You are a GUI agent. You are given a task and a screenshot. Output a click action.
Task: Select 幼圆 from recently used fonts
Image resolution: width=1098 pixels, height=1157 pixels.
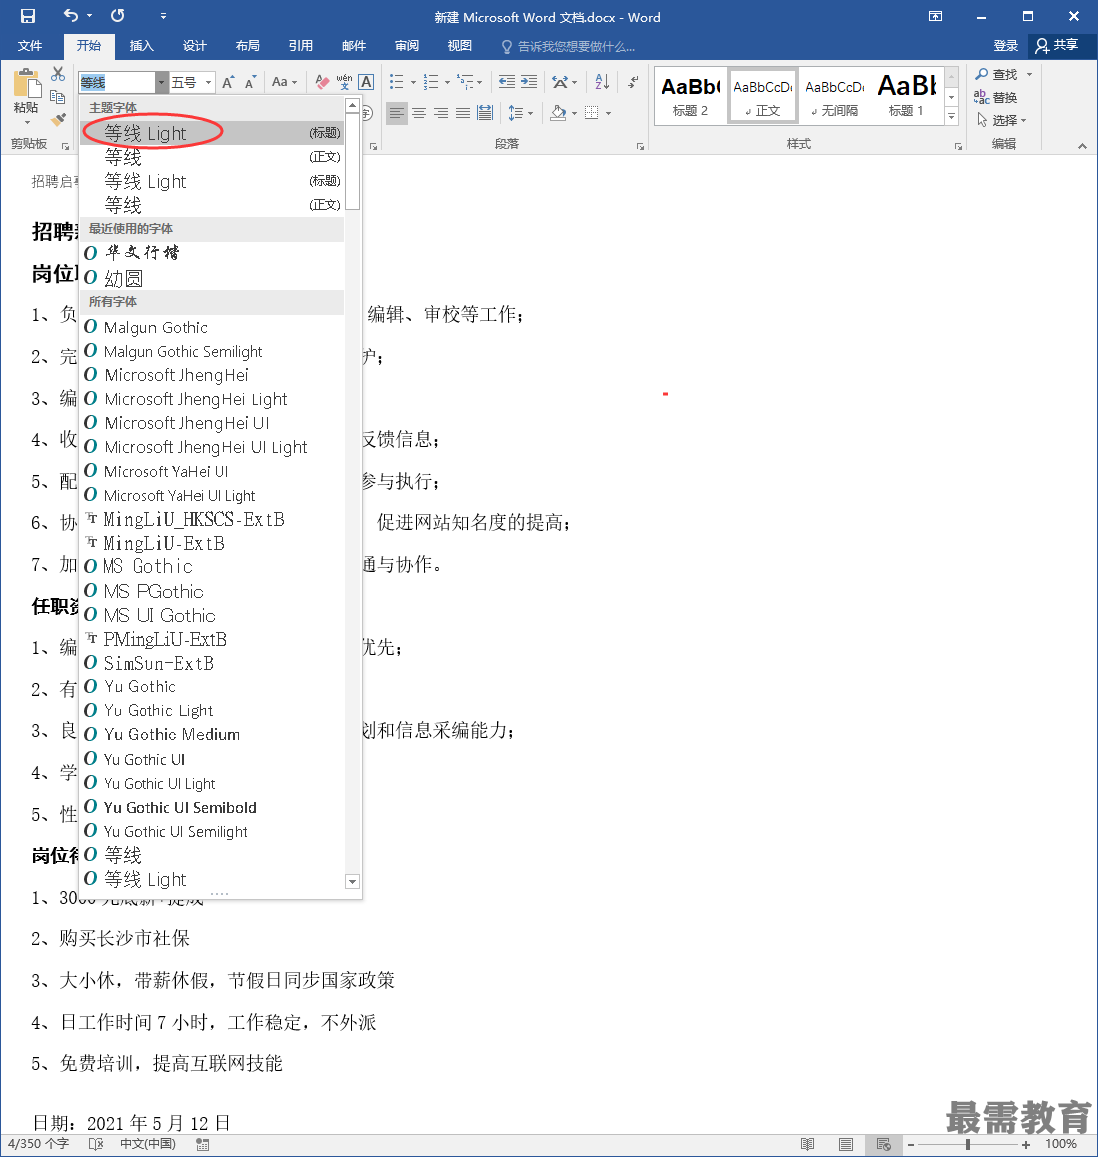coord(212,278)
